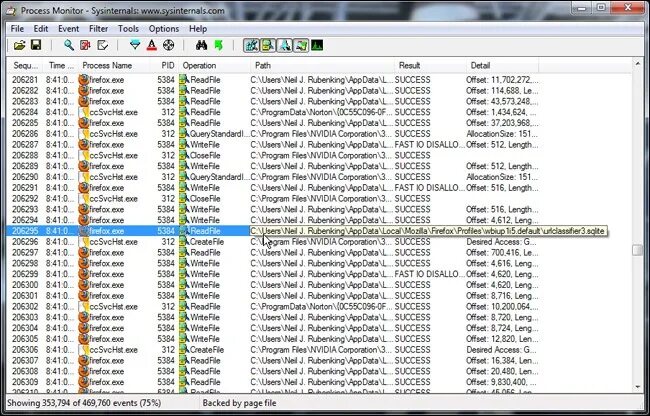Click the ReadFile icon in row 206302
Image resolution: width=650 pixels, height=416 pixels.
(184, 306)
